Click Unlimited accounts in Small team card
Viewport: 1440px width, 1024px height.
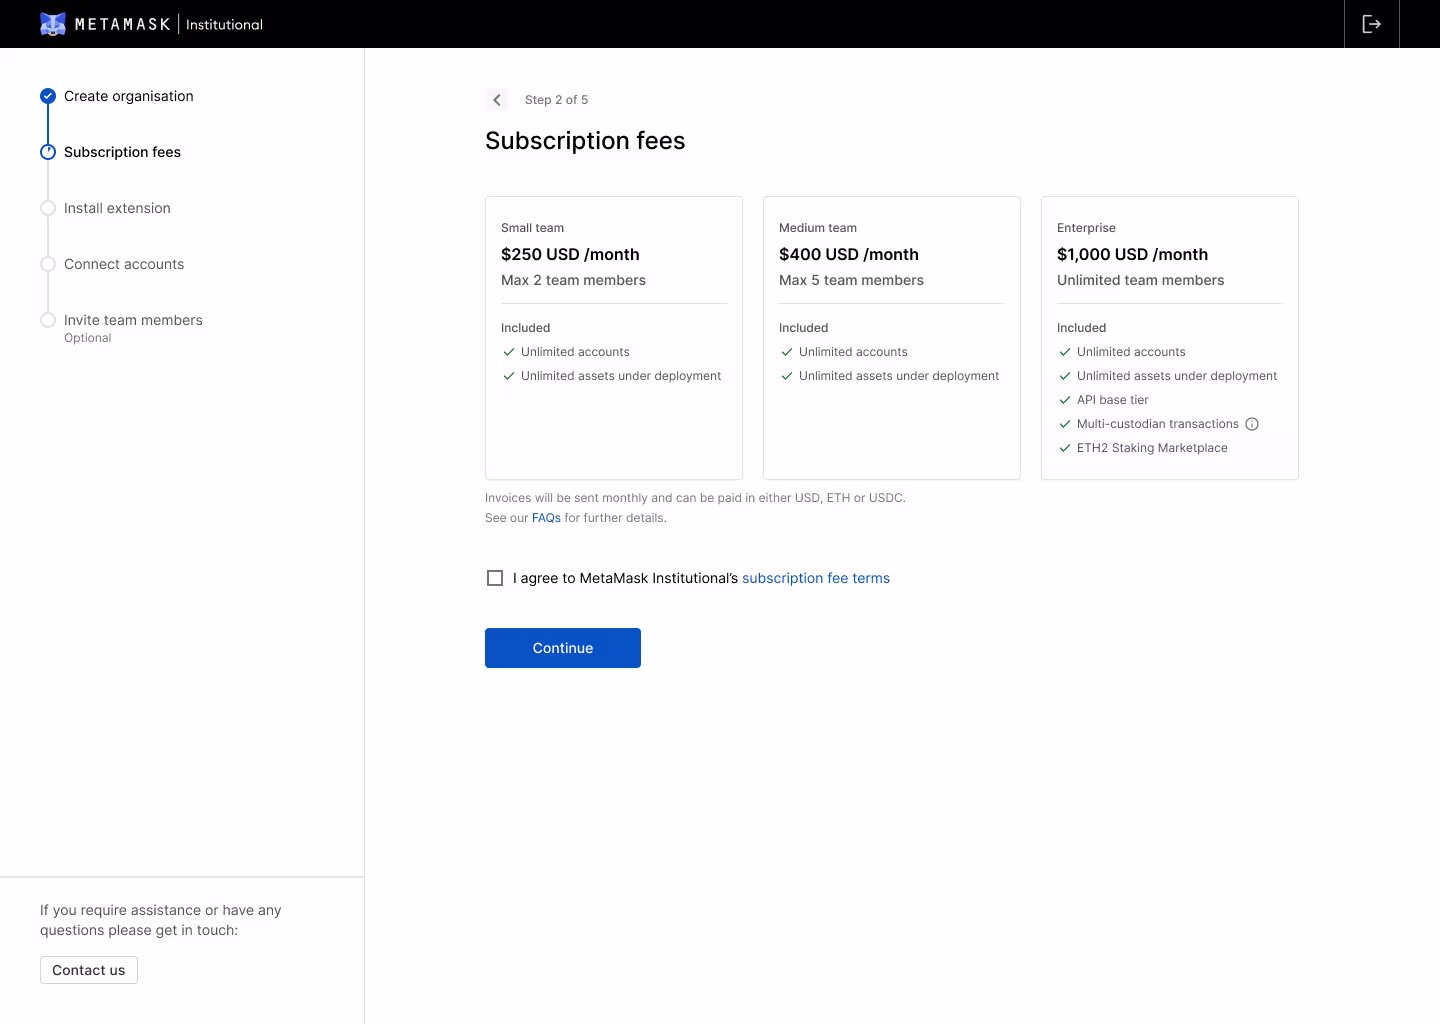[x=575, y=352]
